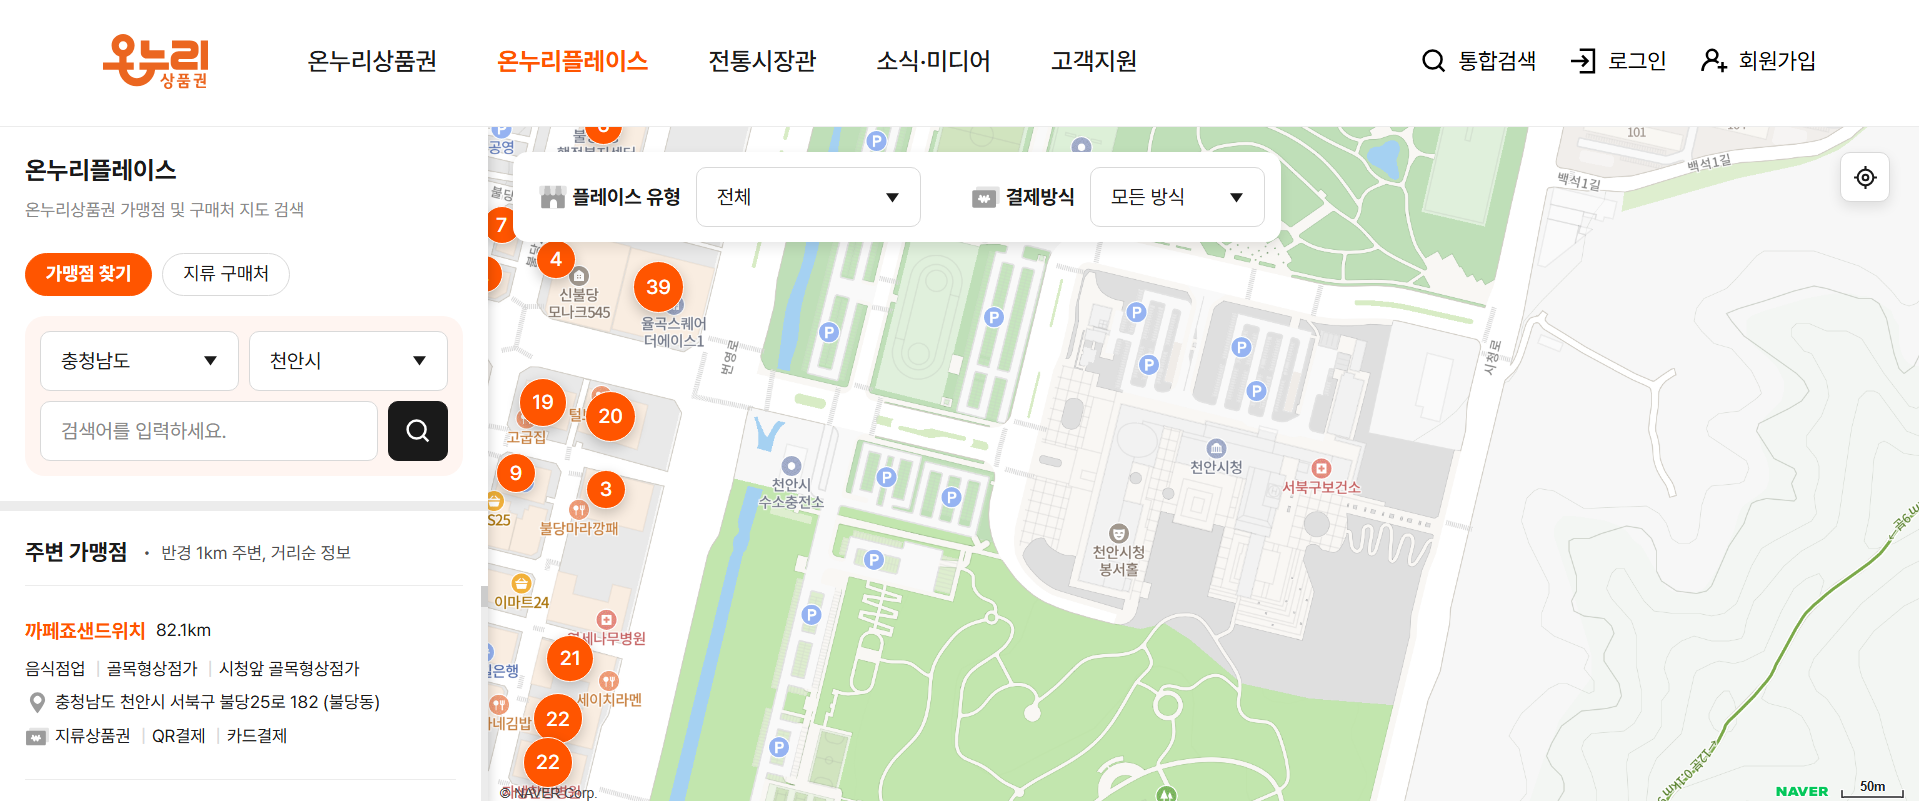Click the NAVER logo on map
The image size is (1919, 801).
point(1802,791)
